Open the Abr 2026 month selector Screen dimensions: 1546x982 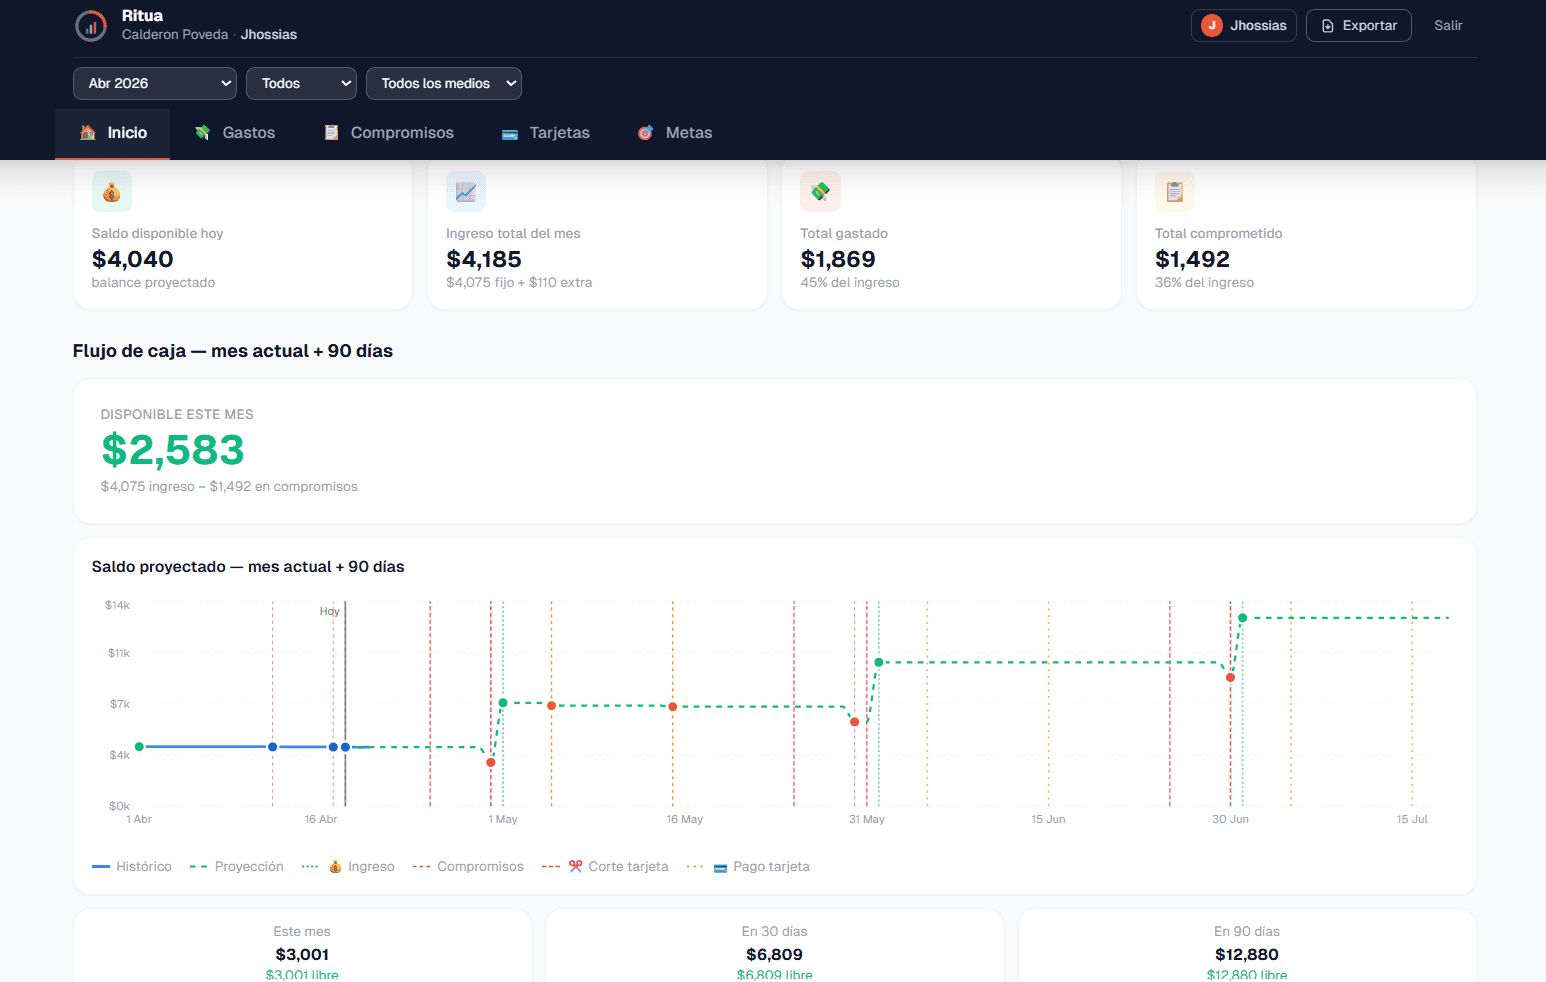154,83
